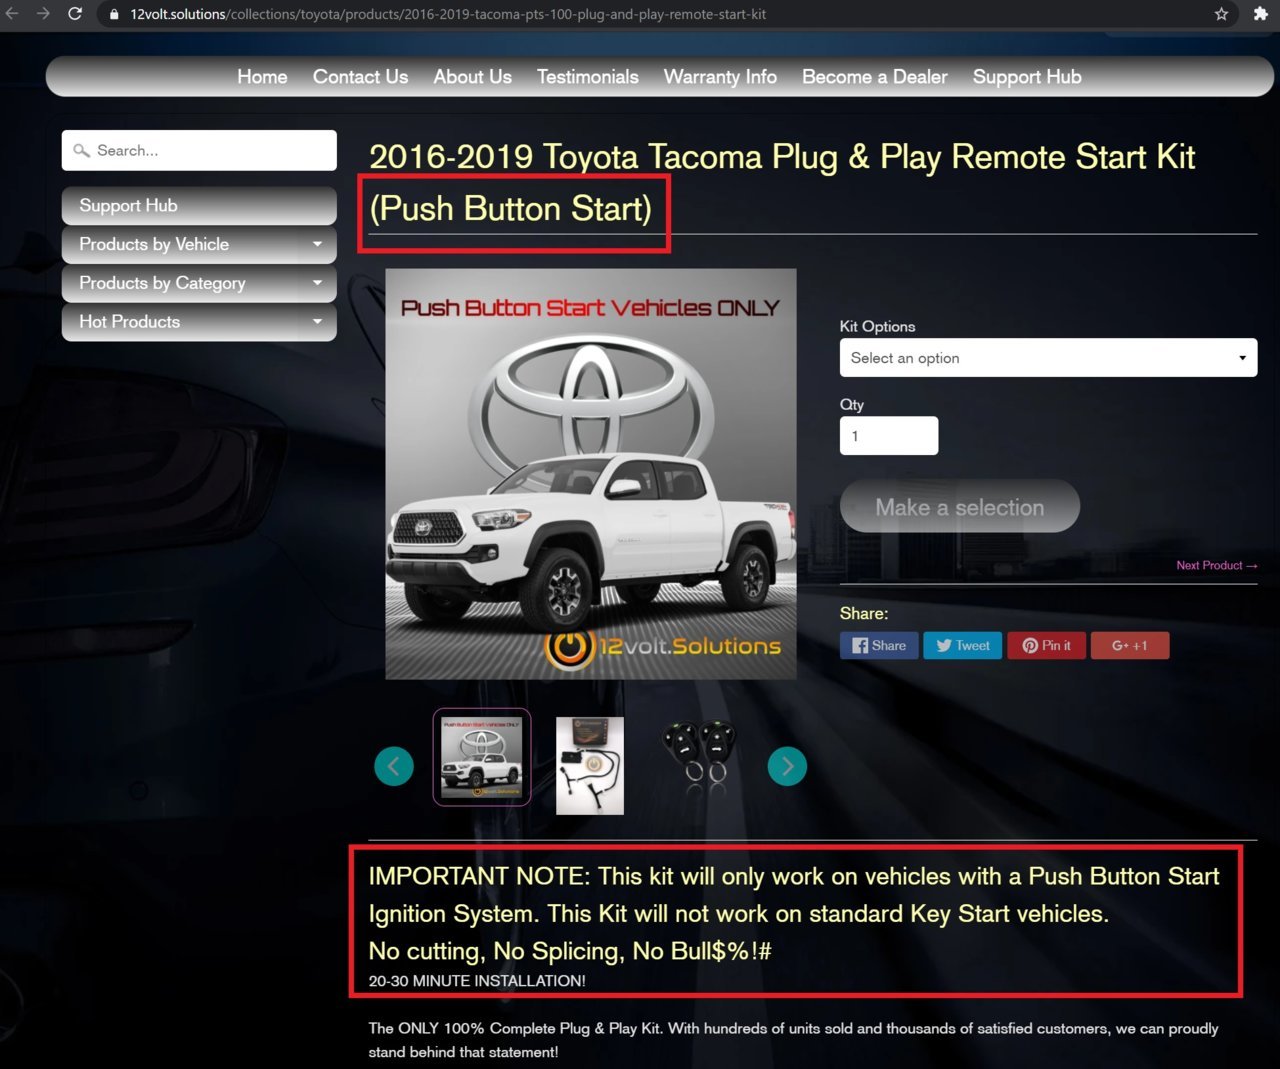1280x1069 pixels.
Task: Select the Tacoma truck thumbnail image
Action: click(482, 757)
